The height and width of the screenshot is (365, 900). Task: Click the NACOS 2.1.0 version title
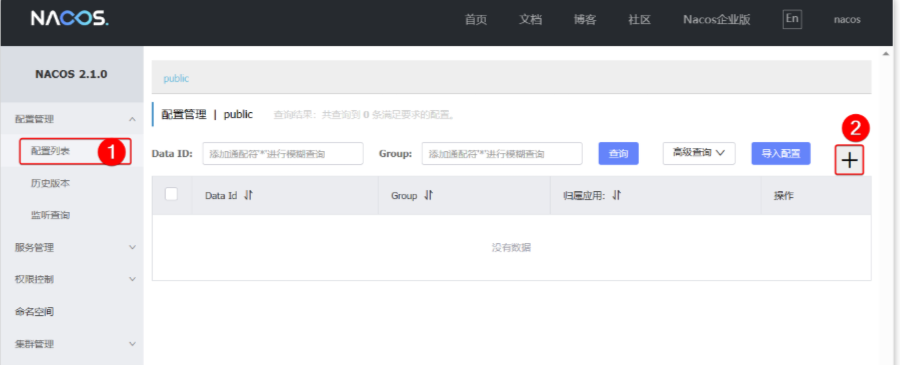pyautogui.click(x=71, y=74)
